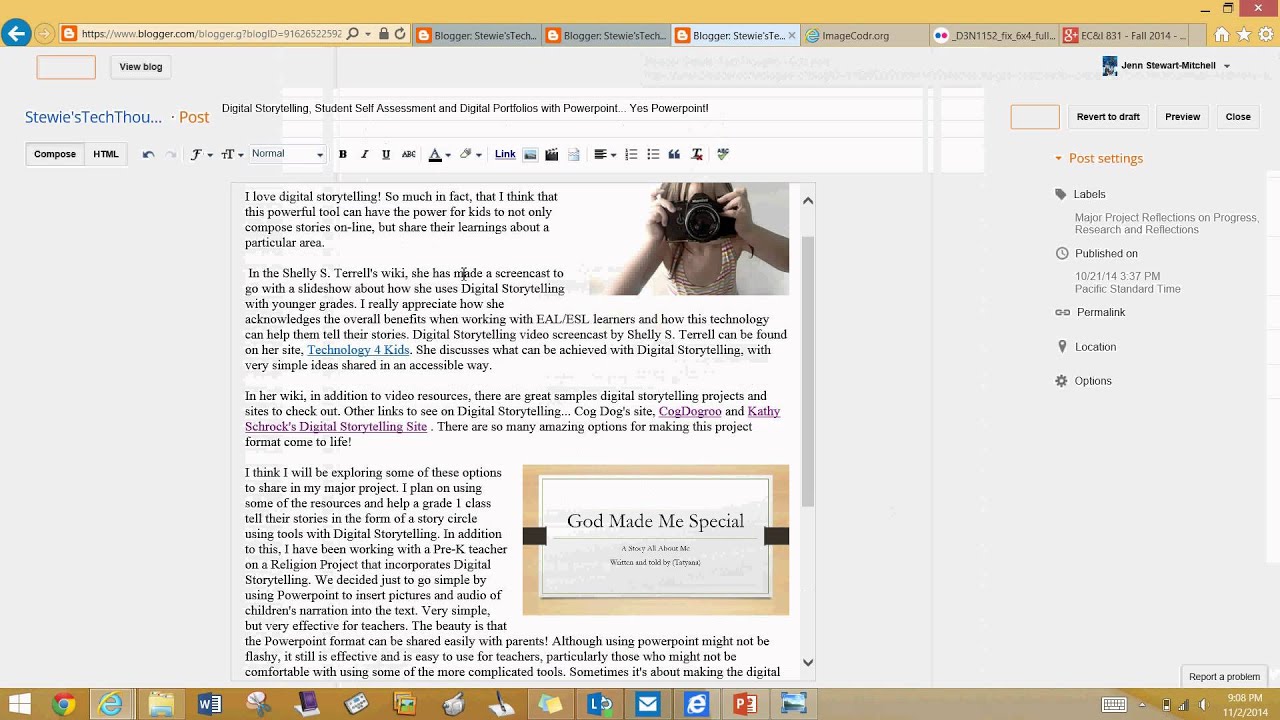Click the Revert to draft button
This screenshot has width=1280, height=720.
tap(1108, 117)
